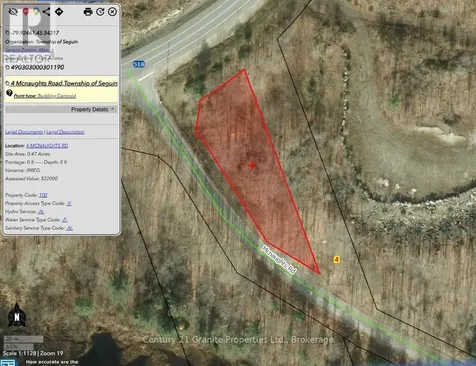Image resolution: width=476 pixels, height=366 pixels.
Task: Open directions with the diamond arrow icon
Action: click(59, 12)
